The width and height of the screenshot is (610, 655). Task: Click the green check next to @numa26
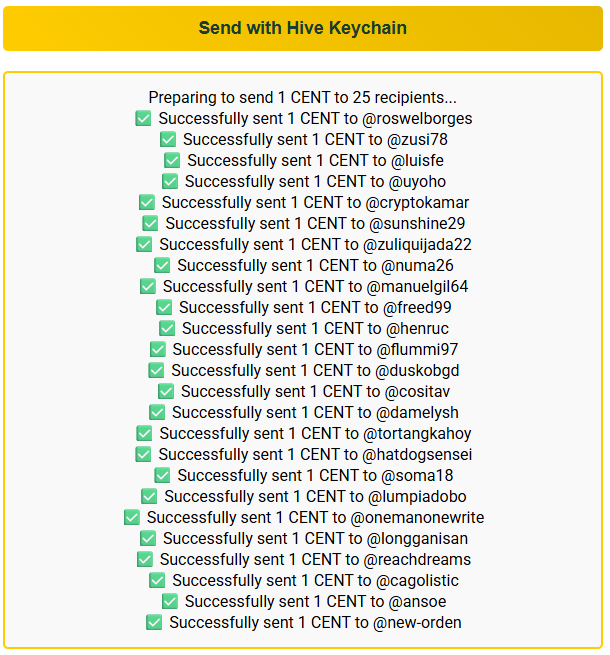162,265
